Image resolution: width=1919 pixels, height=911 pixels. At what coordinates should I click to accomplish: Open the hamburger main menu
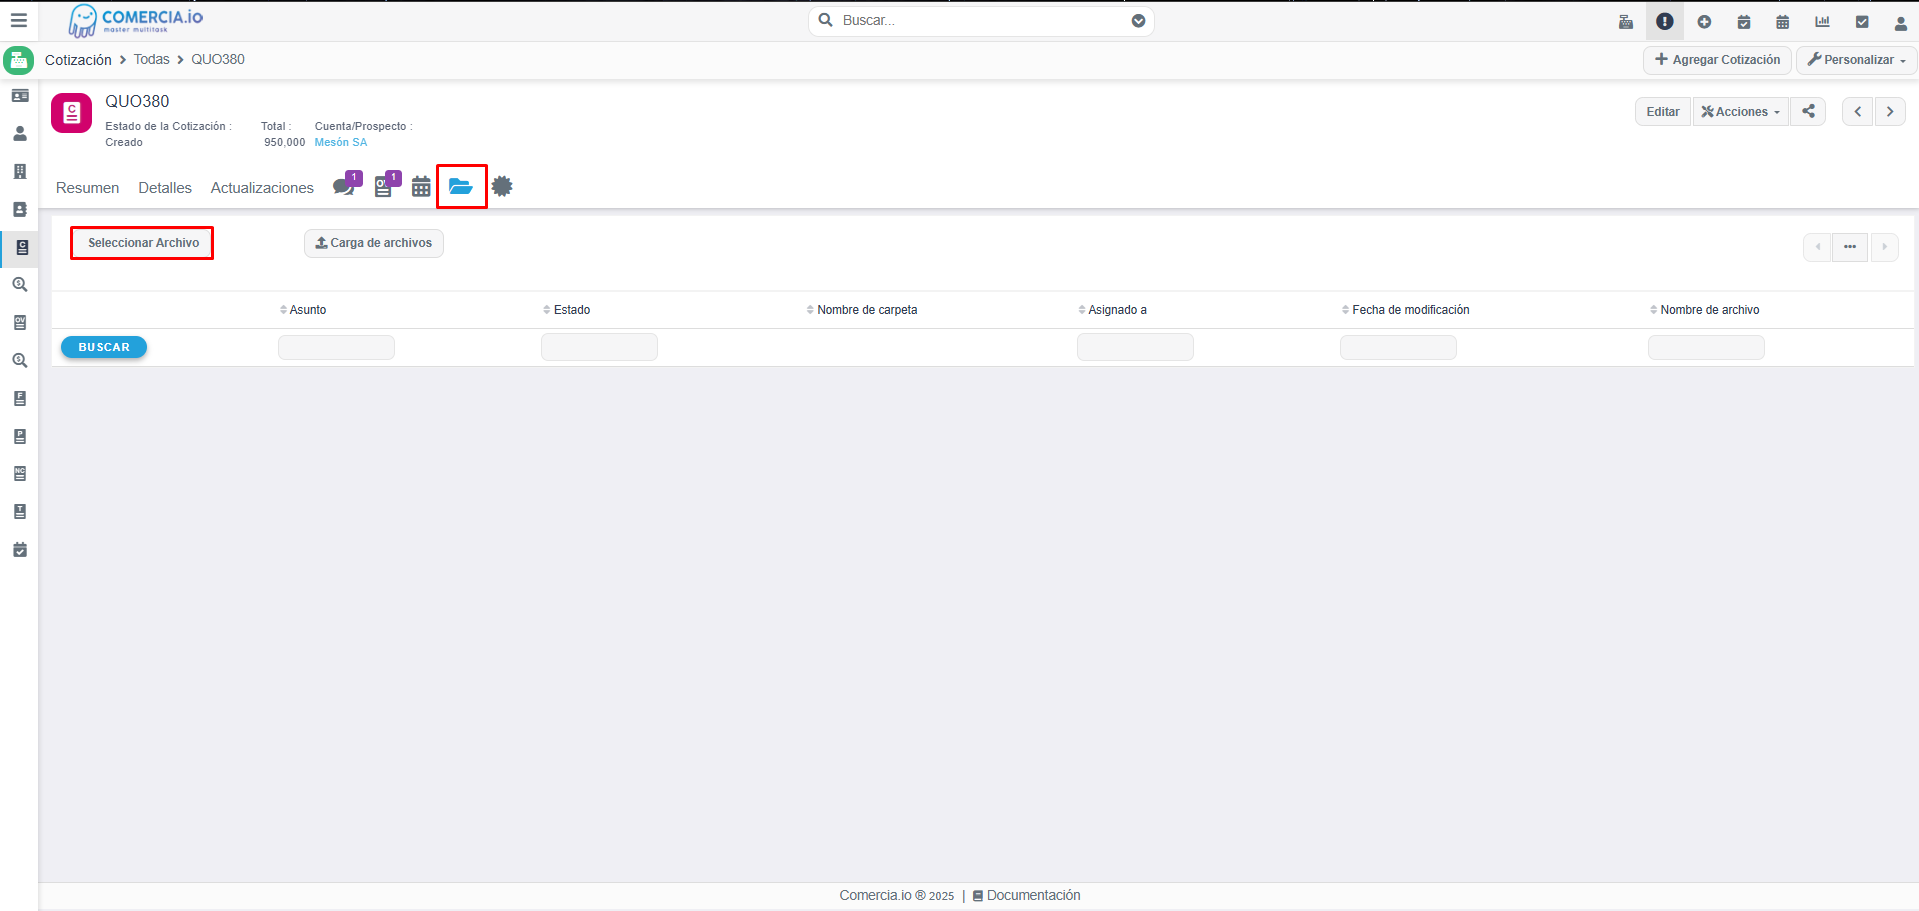click(x=19, y=20)
